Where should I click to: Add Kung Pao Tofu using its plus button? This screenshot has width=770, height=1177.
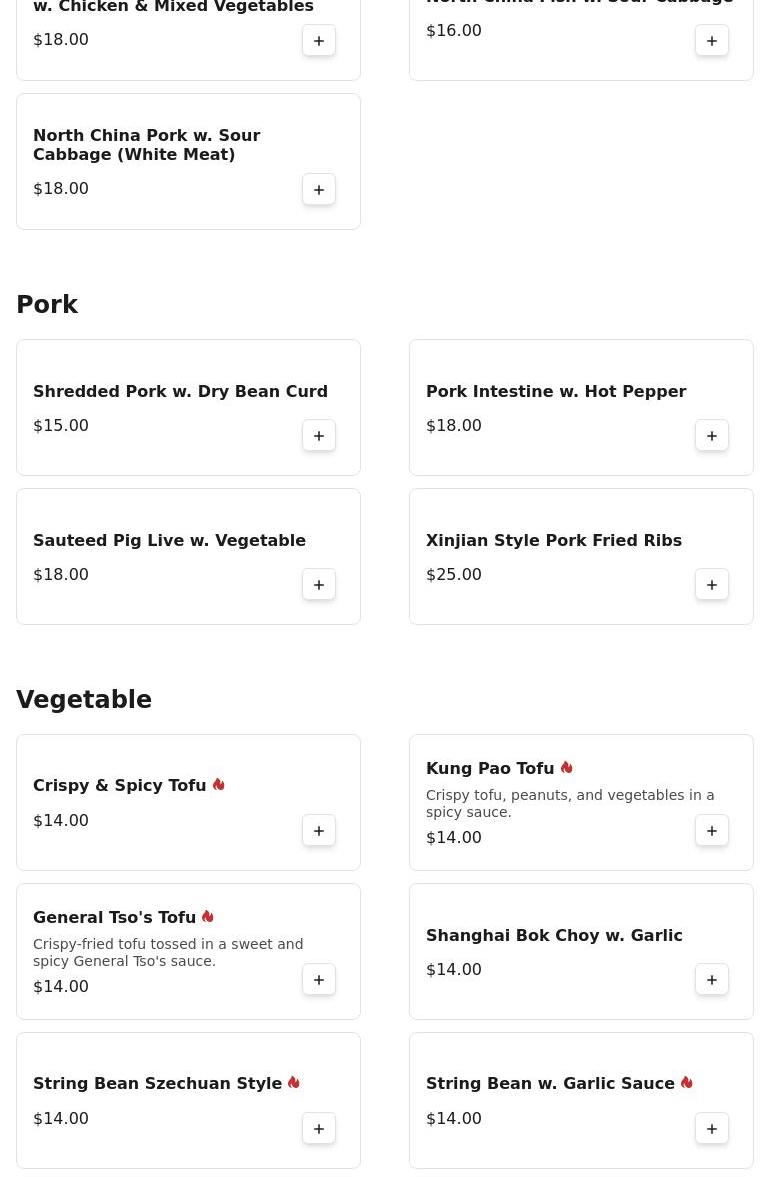click(712, 831)
